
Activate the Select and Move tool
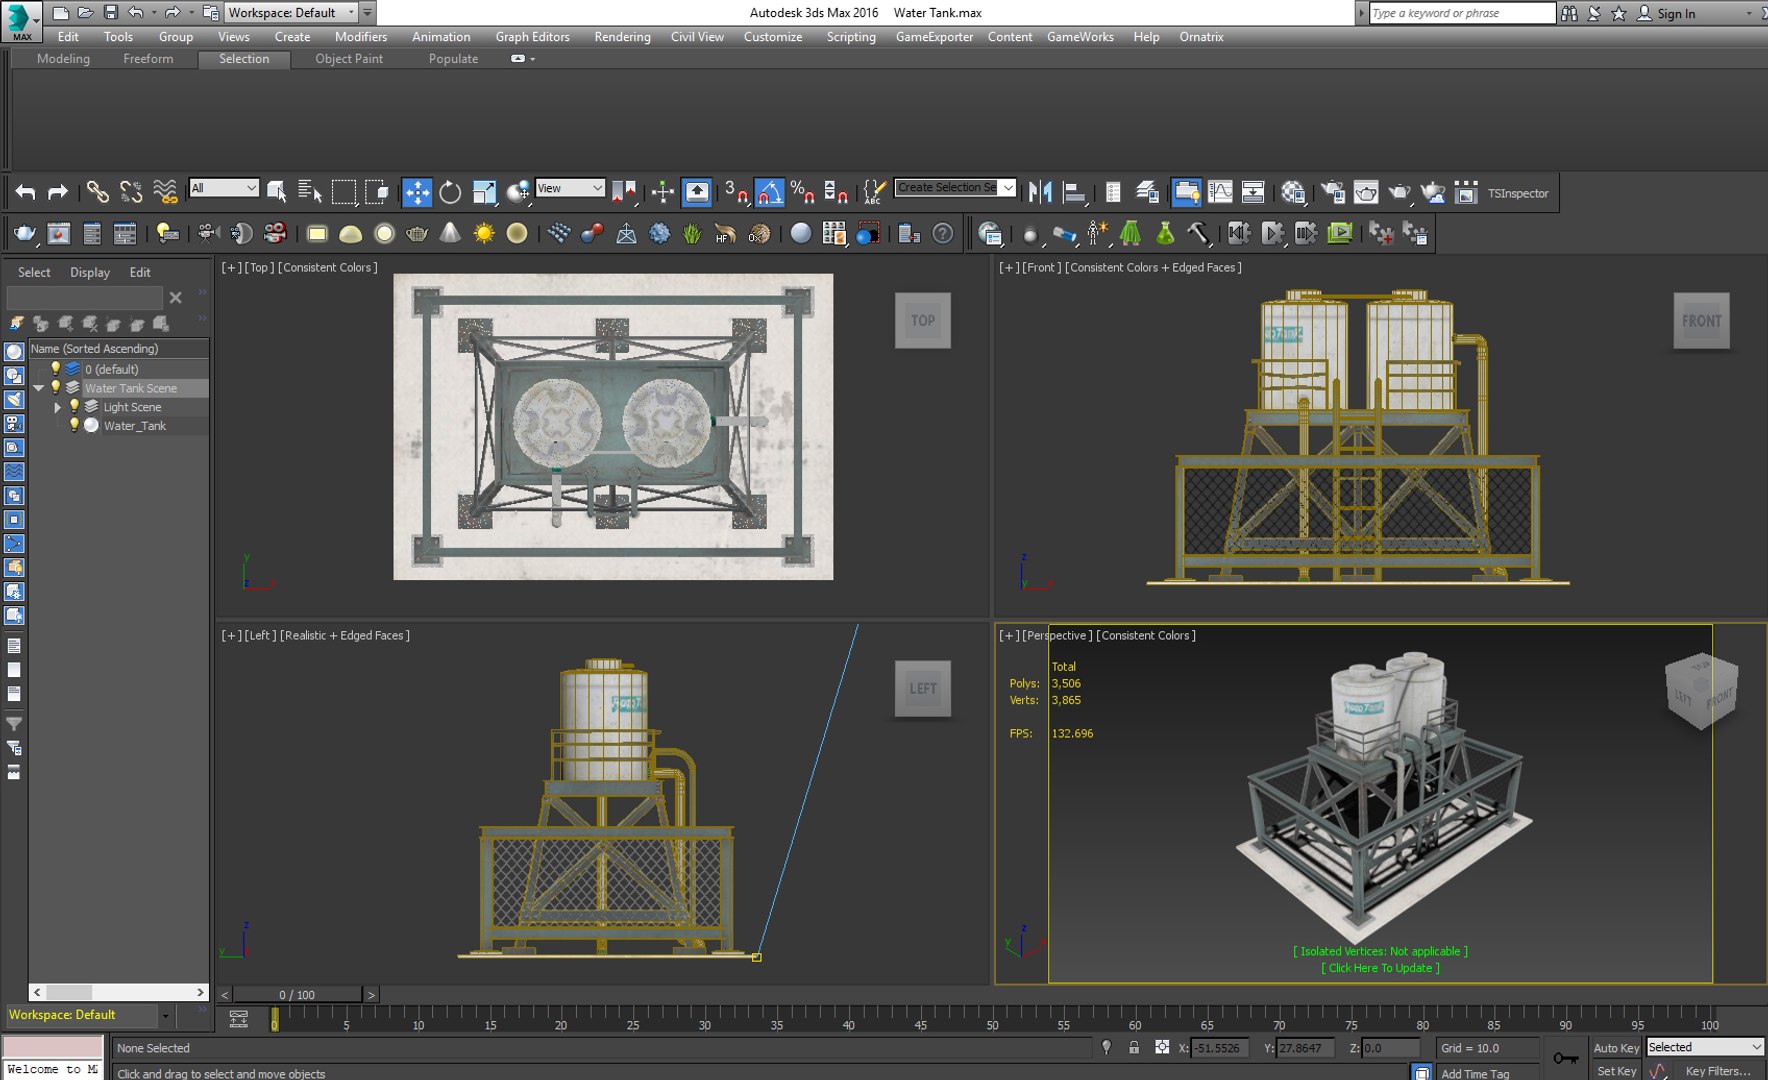point(417,192)
